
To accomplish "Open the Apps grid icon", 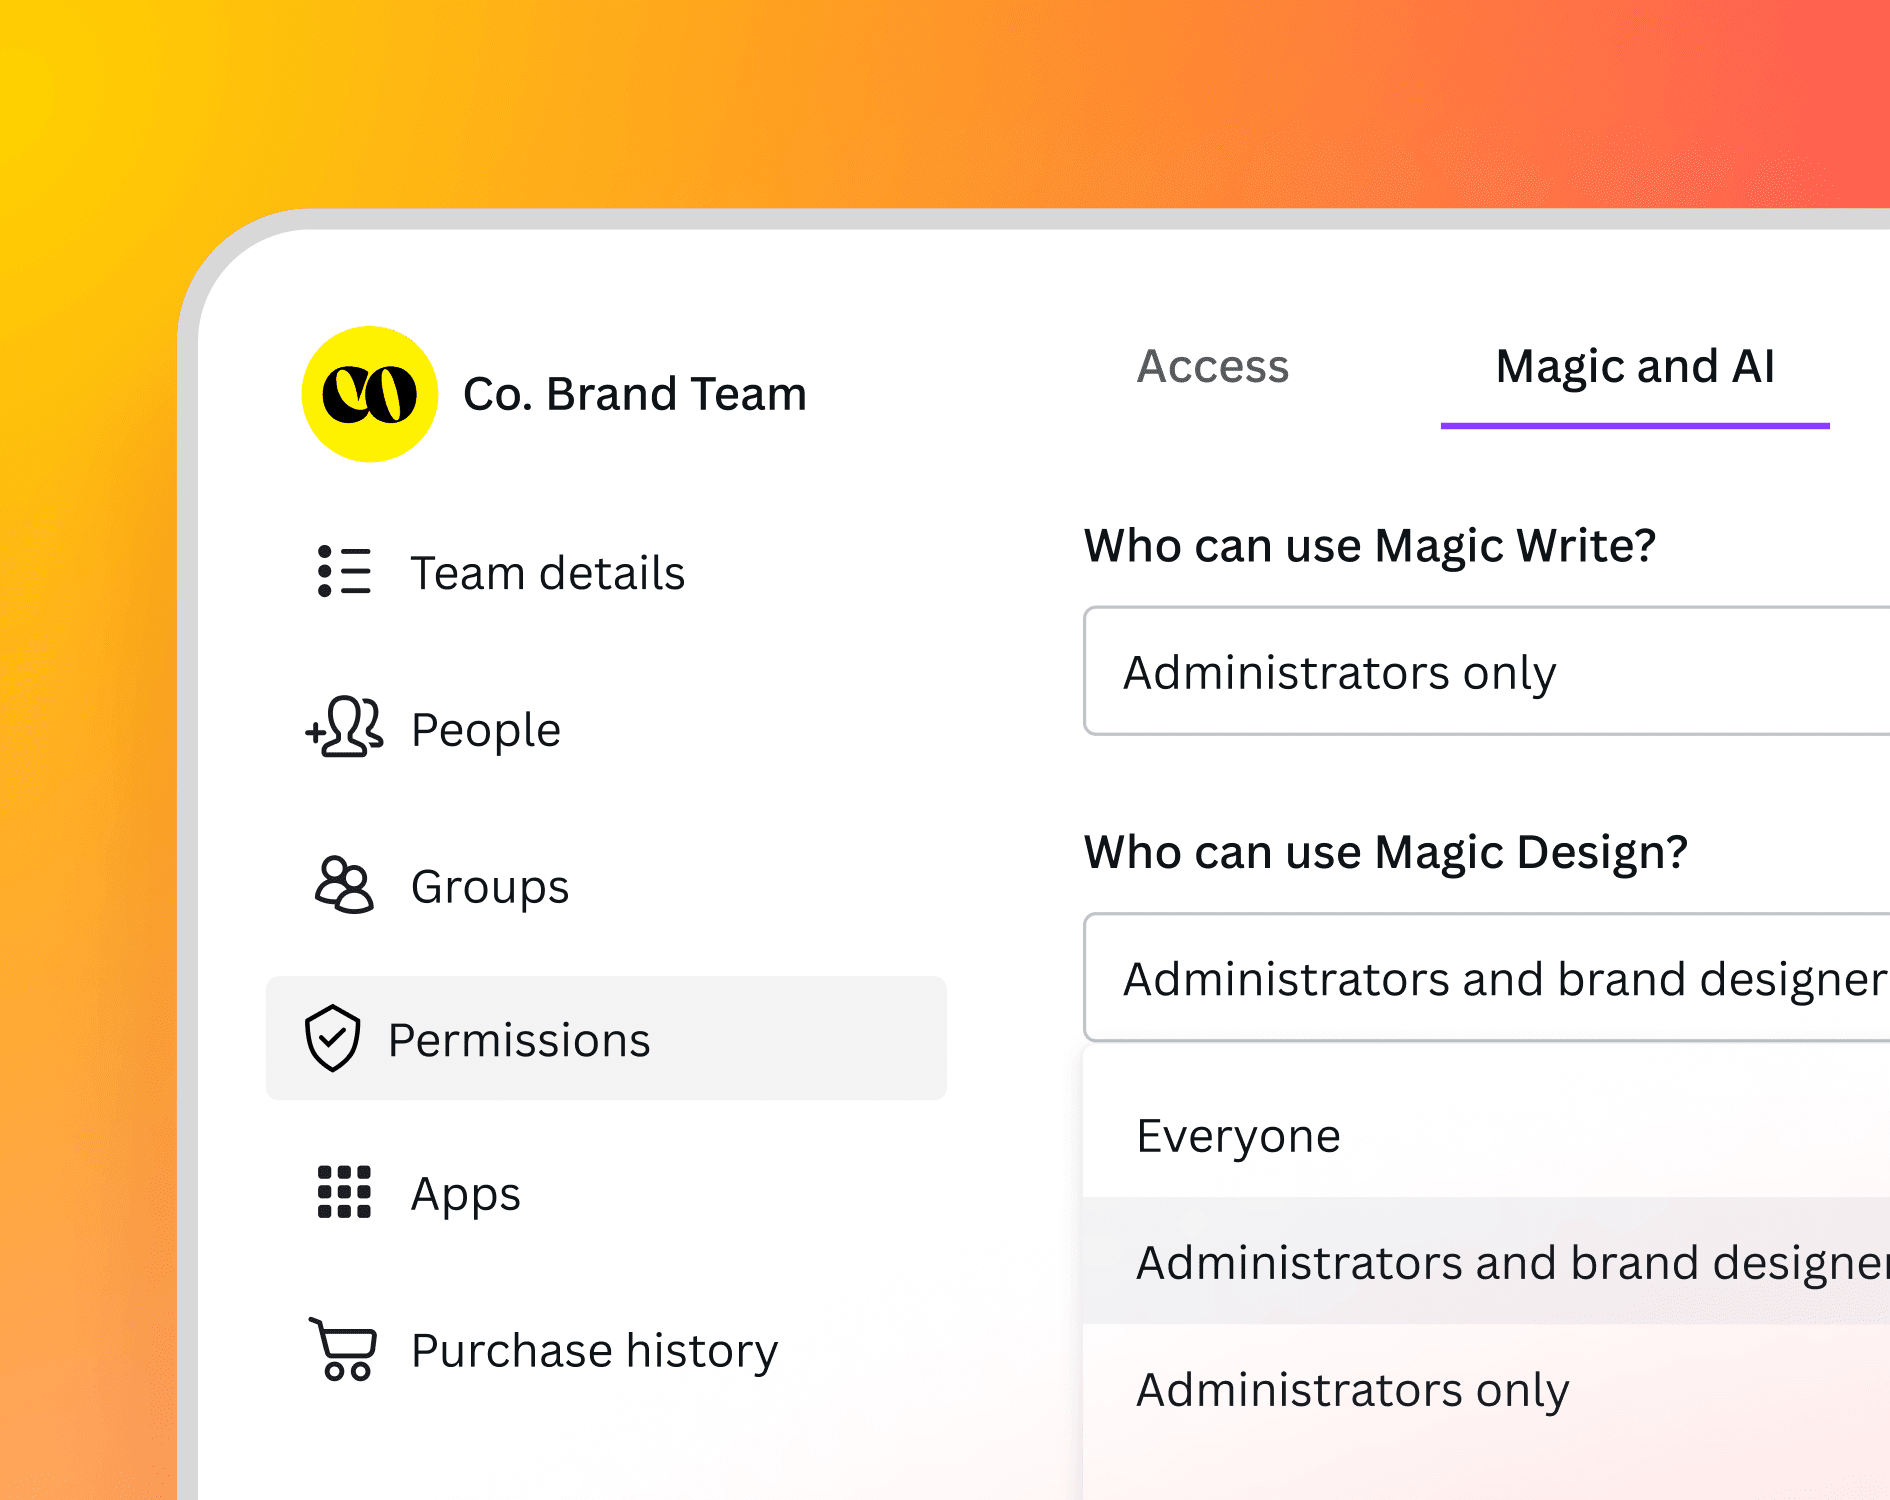I will point(344,1192).
